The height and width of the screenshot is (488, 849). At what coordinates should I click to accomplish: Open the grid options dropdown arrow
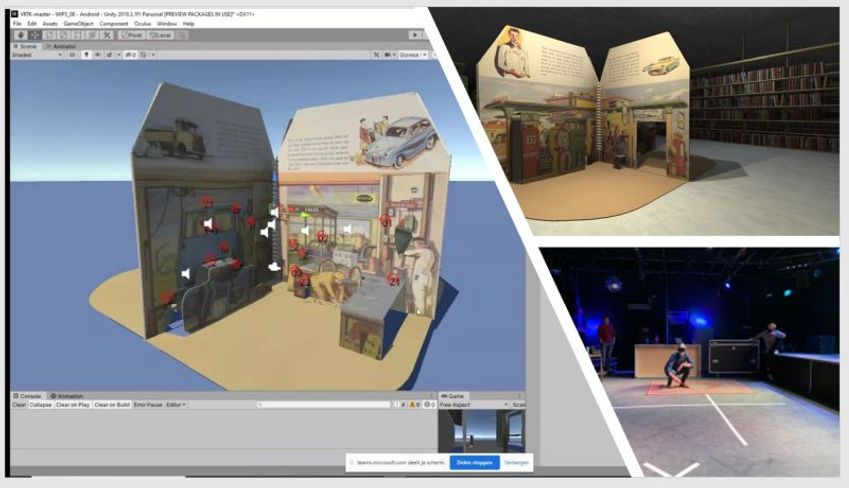[x=153, y=55]
